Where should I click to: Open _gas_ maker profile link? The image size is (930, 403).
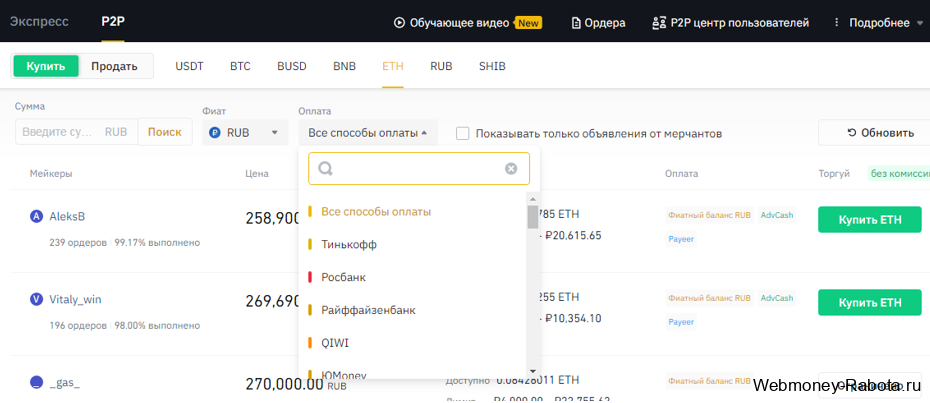[65, 383]
